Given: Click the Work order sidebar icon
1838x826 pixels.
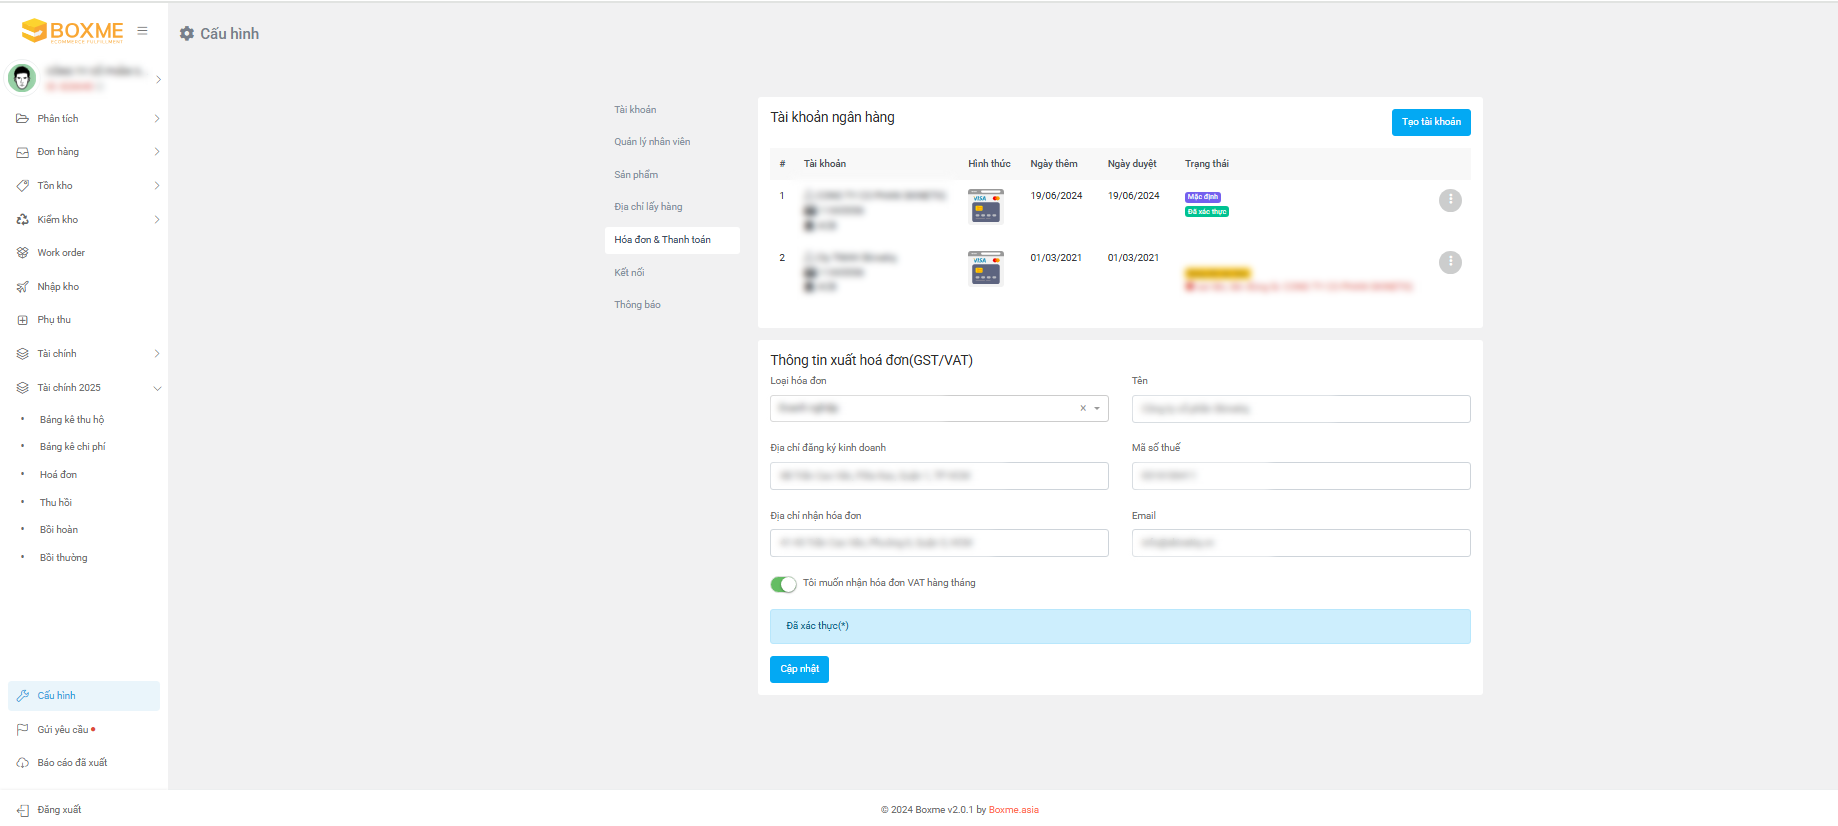Looking at the screenshot, I should click(x=22, y=253).
